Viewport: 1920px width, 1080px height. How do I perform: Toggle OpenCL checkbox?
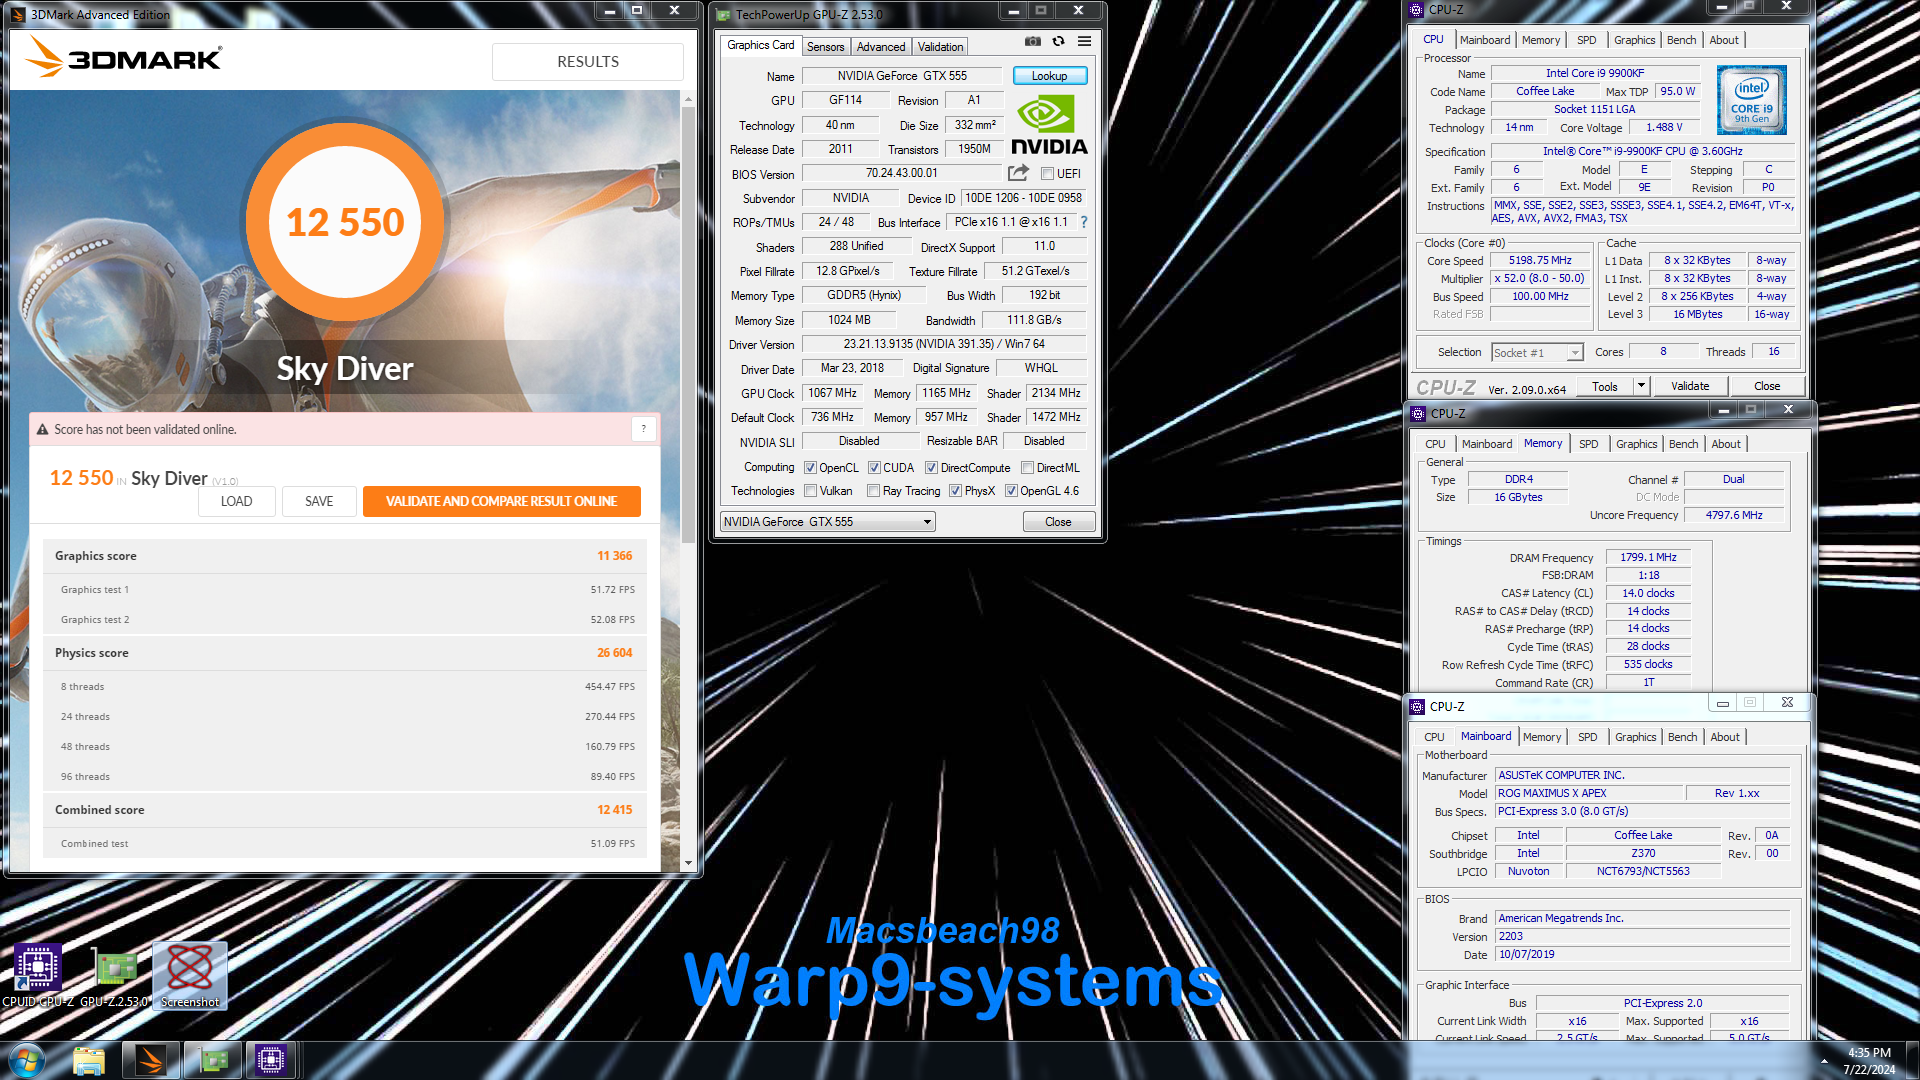pos(810,467)
